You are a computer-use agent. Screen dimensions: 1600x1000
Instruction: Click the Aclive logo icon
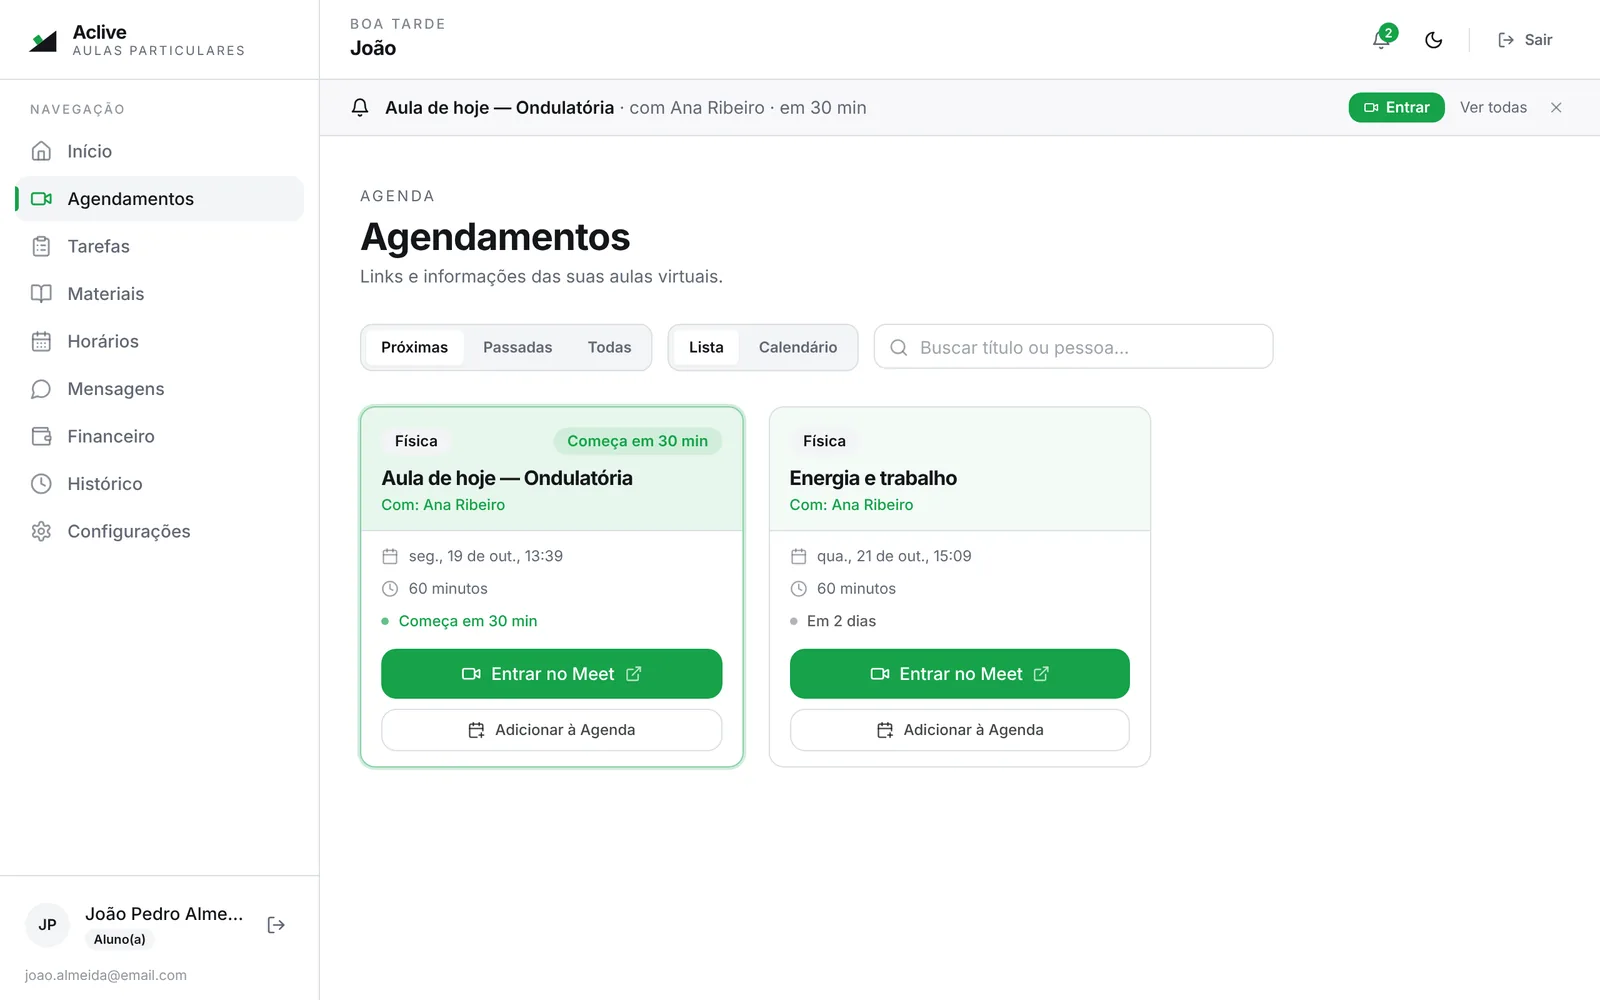click(43, 41)
